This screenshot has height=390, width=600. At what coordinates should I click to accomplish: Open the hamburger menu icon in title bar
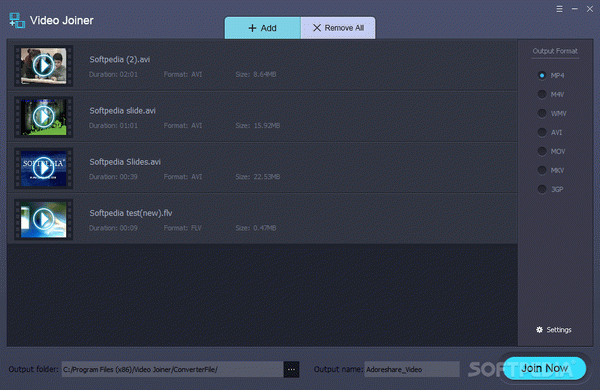(x=559, y=9)
